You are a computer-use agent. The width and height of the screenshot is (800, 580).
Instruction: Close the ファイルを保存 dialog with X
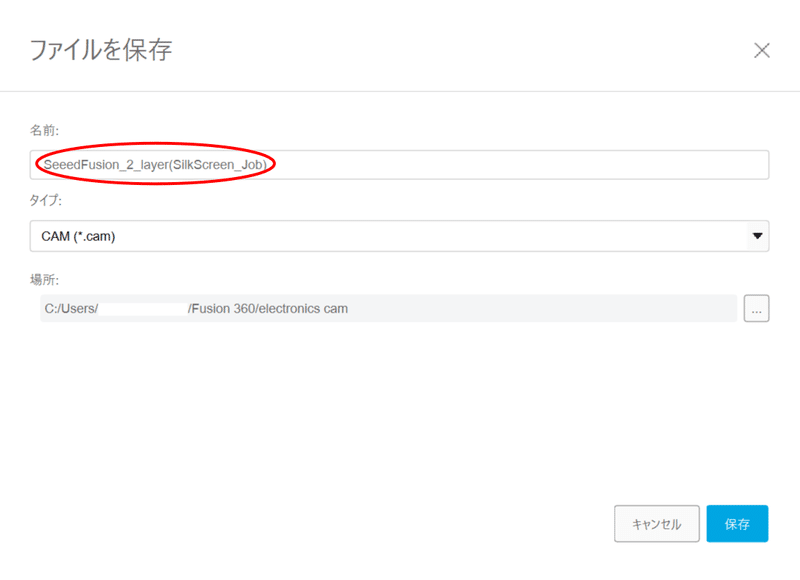point(762,51)
